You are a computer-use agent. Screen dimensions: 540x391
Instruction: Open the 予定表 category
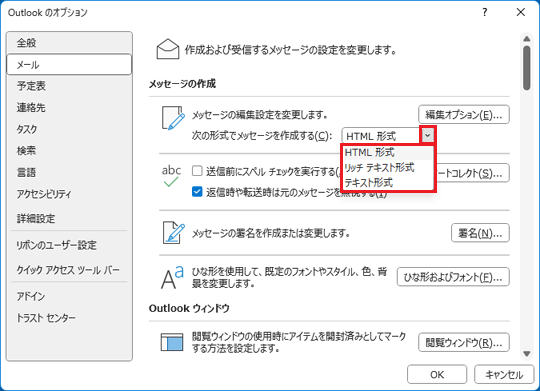point(69,86)
